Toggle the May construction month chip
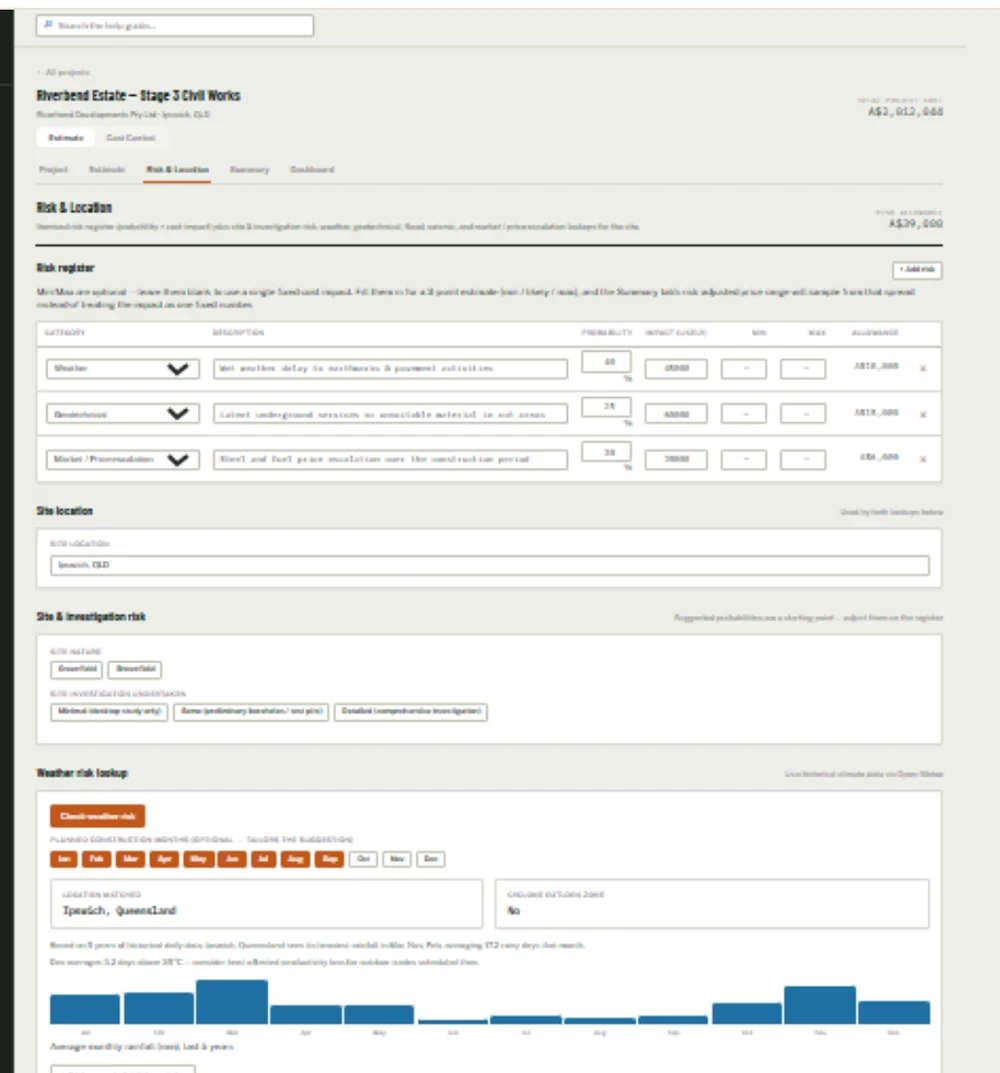1000x1073 pixels. click(x=198, y=859)
